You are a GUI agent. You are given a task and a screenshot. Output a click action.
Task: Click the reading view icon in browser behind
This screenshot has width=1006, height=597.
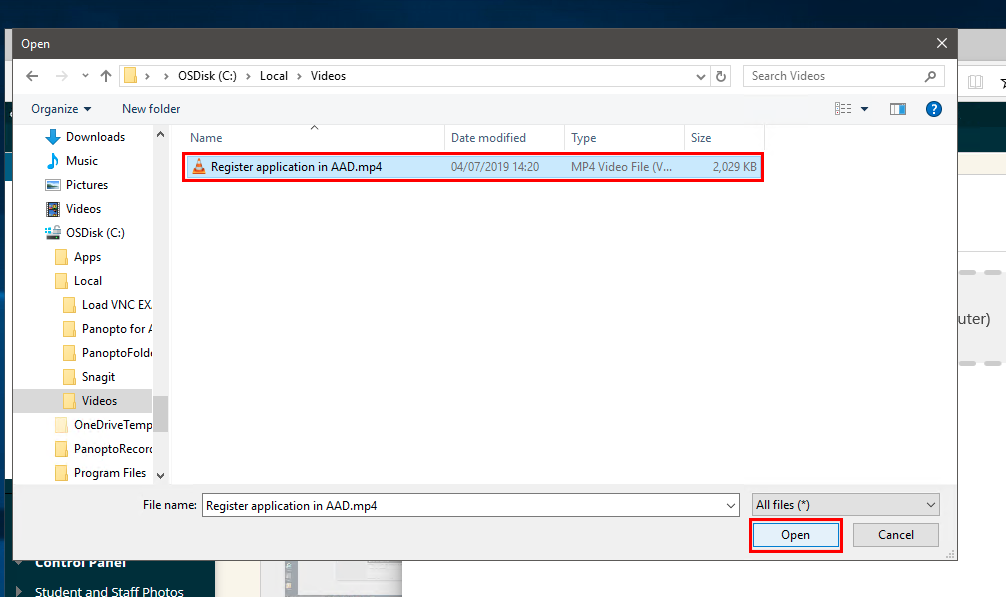(975, 82)
